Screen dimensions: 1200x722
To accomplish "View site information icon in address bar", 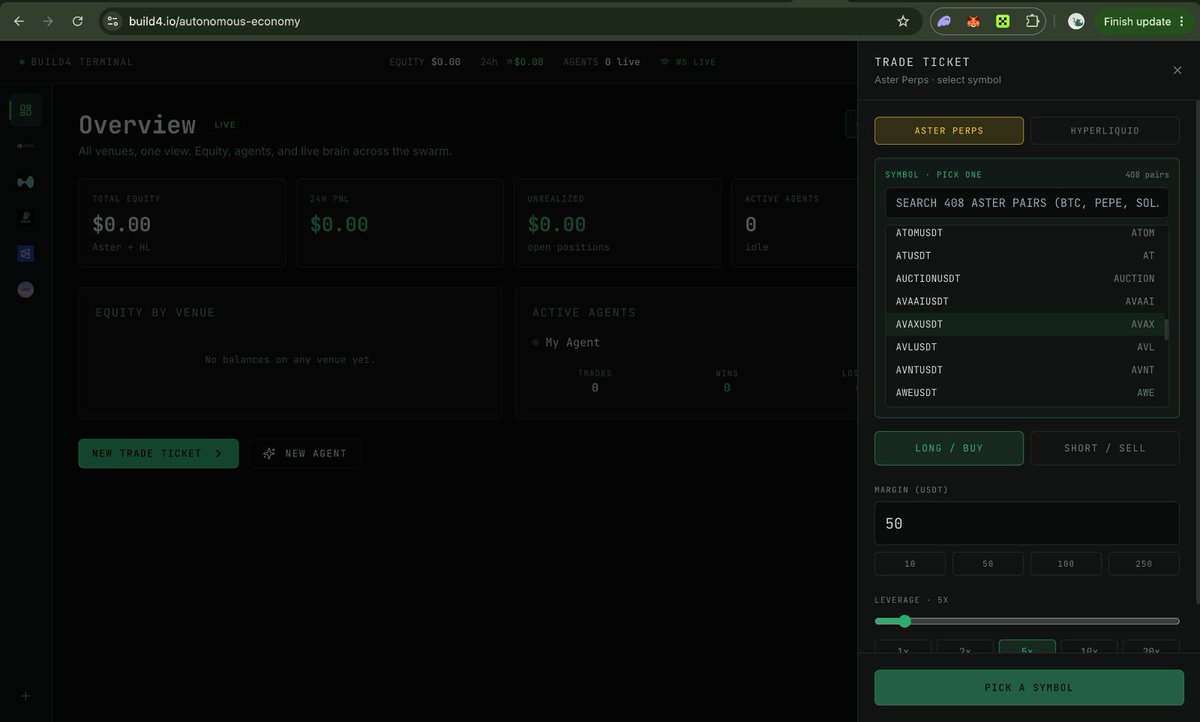I will 113,21.
